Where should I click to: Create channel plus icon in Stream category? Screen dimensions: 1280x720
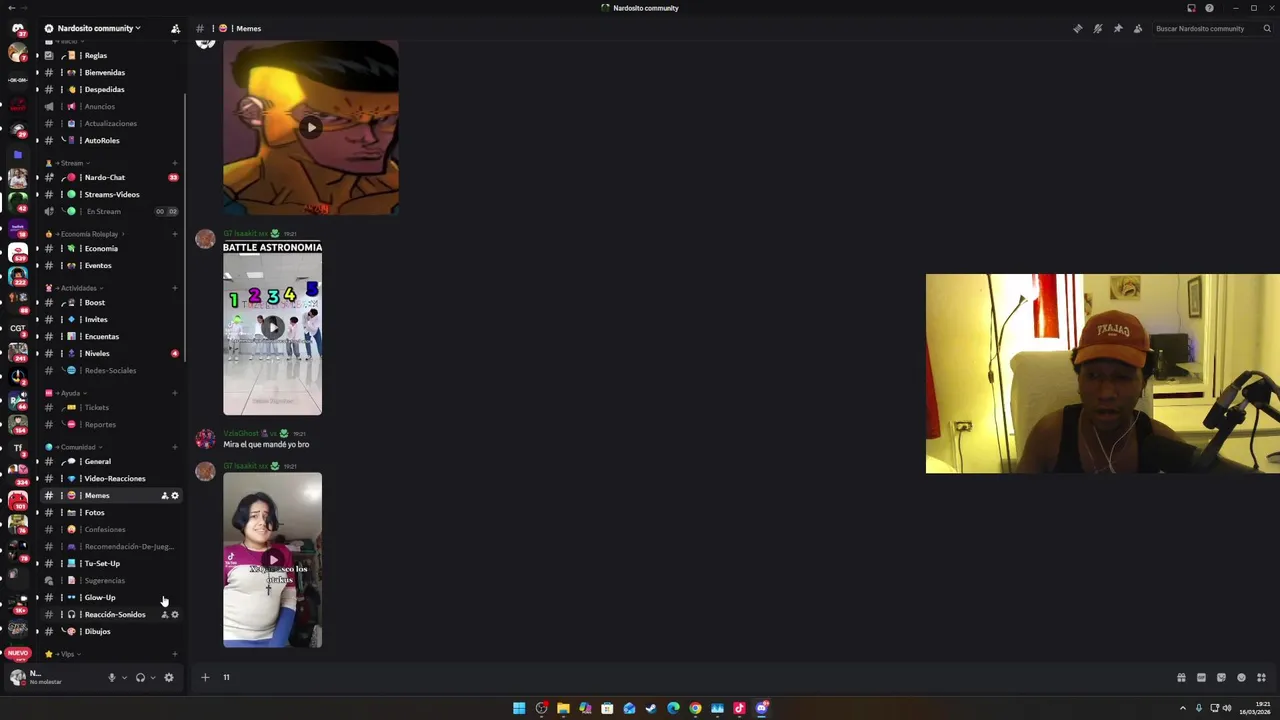(x=175, y=163)
